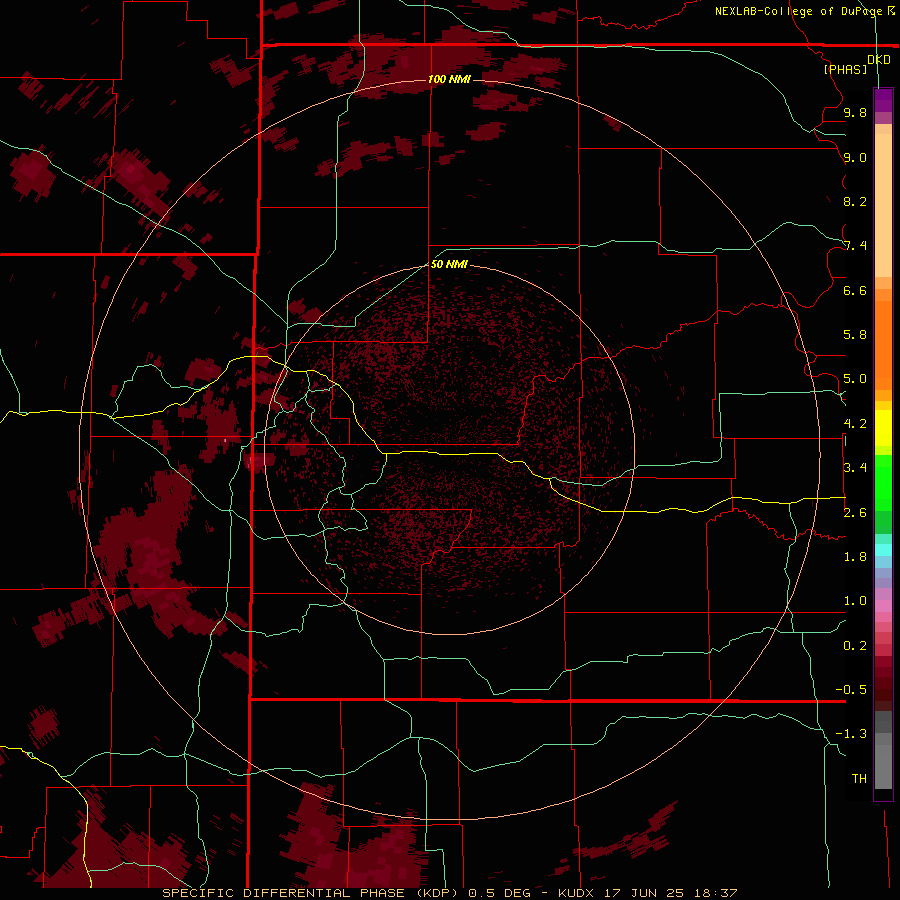Pick the orange band of the color scale
This screenshot has height=900, width=900.
coord(883,345)
